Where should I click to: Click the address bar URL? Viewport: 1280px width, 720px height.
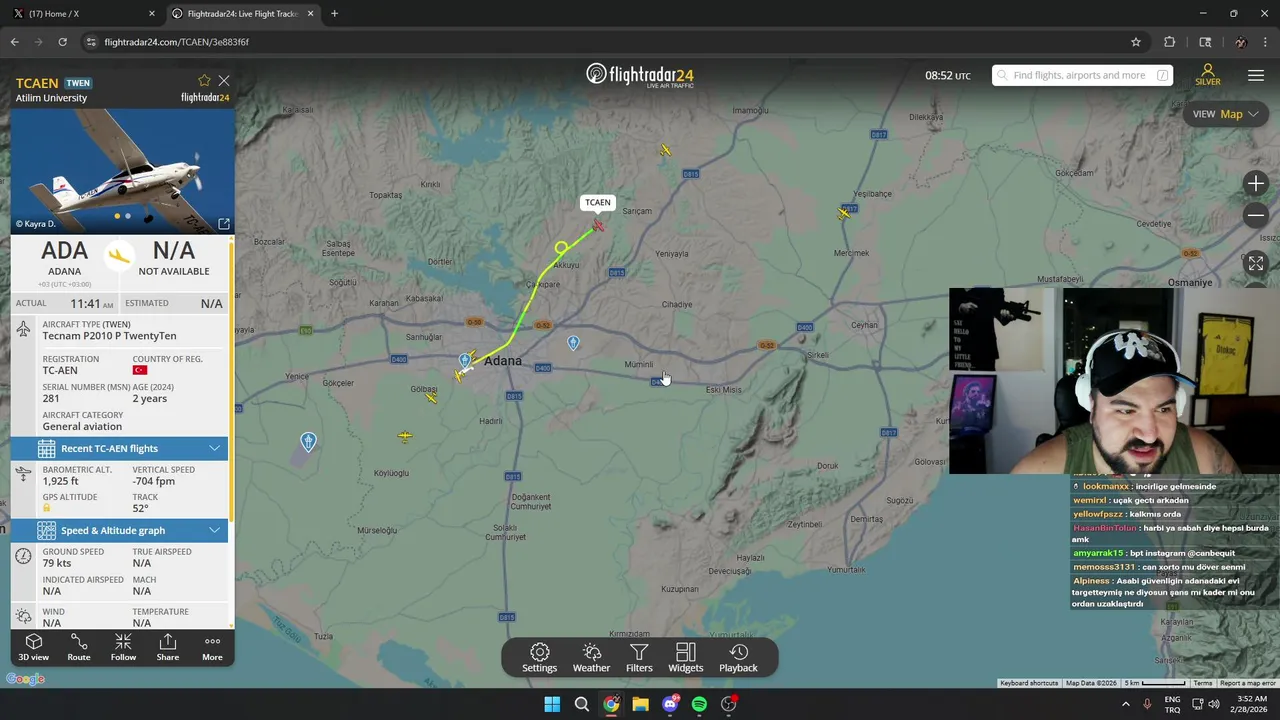176,42
